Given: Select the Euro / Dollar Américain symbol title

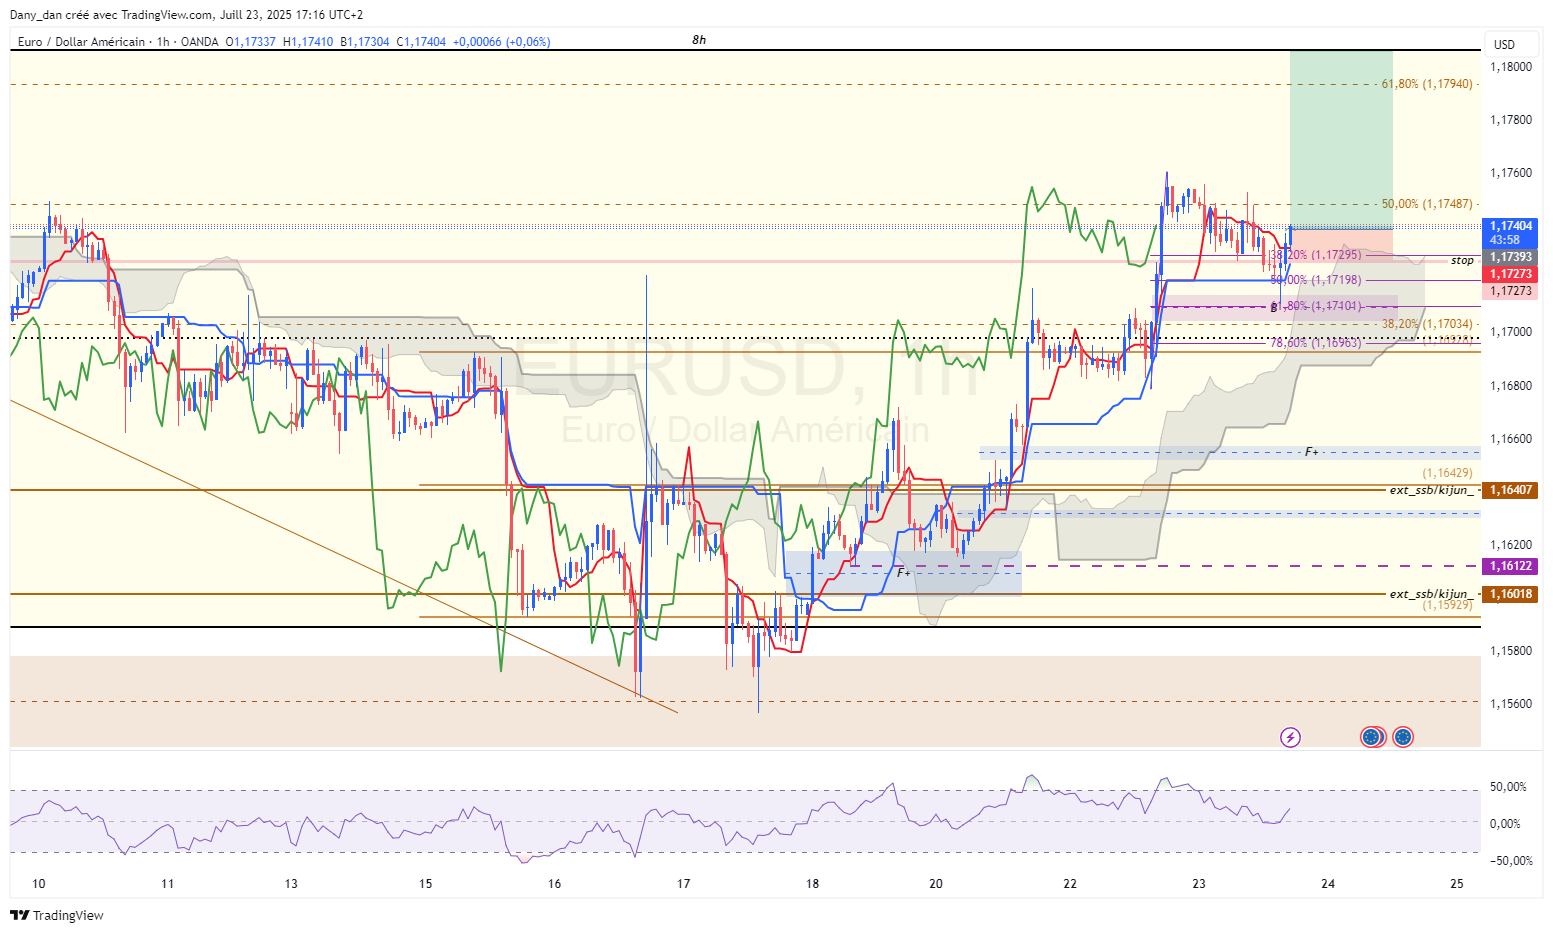Looking at the screenshot, I should [x=81, y=42].
